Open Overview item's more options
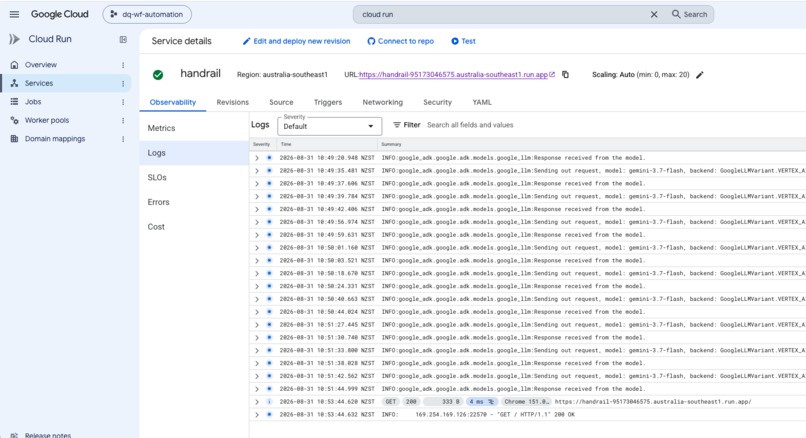Viewport: 806px width, 438px height. pos(123,65)
